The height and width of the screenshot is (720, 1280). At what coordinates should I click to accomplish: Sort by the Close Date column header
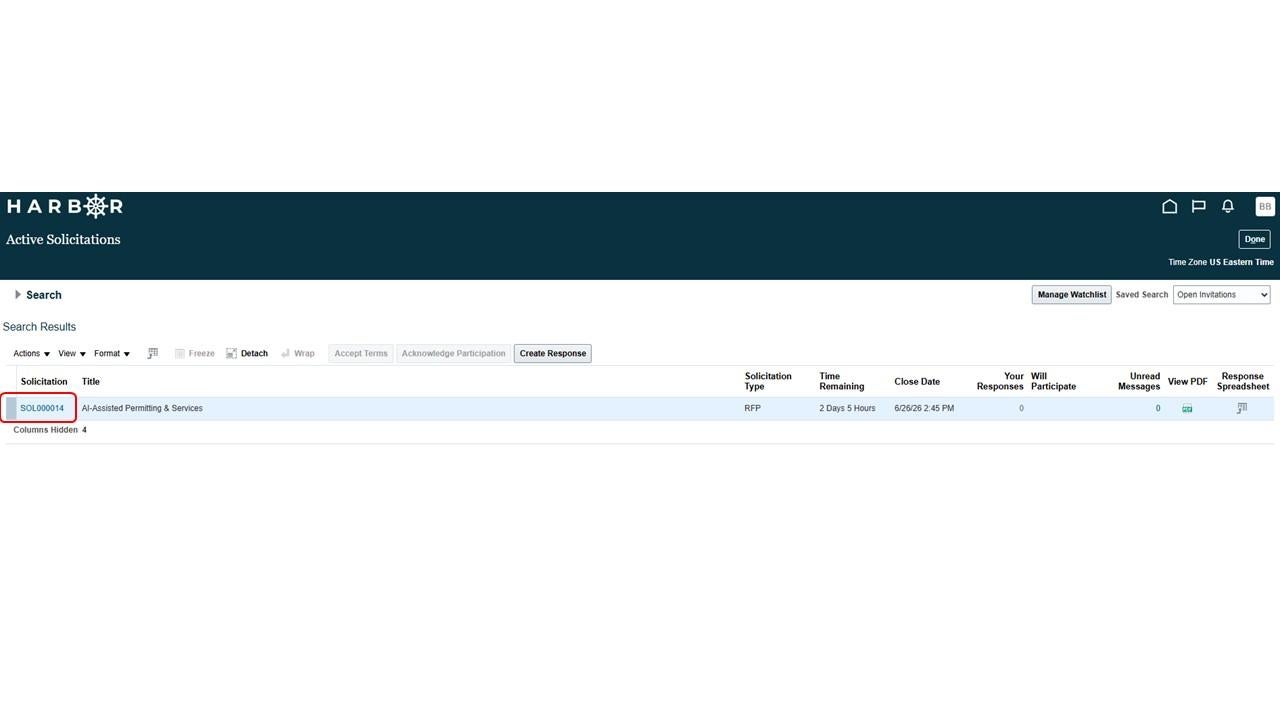pyautogui.click(x=917, y=381)
